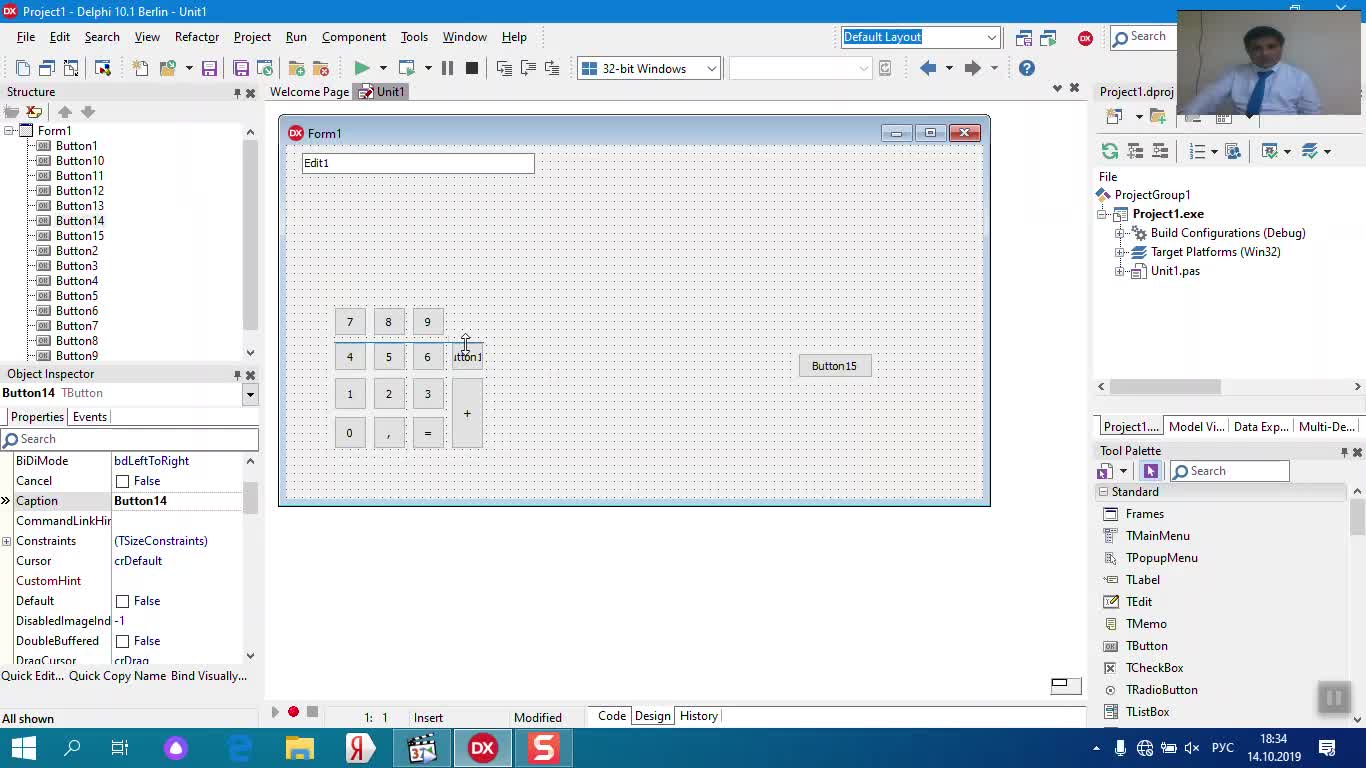Click the Help question mark icon
The width and height of the screenshot is (1366, 768).
pyautogui.click(x=1027, y=68)
